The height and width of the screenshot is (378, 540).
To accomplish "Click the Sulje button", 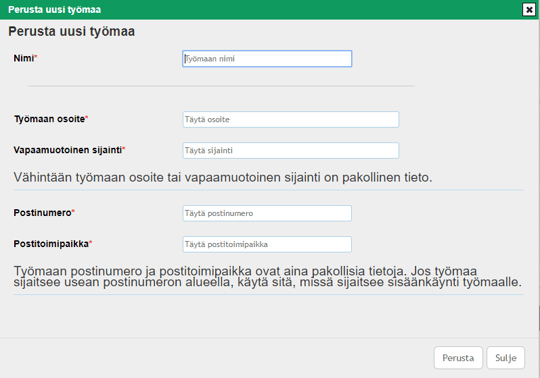I will pyautogui.click(x=506, y=358).
